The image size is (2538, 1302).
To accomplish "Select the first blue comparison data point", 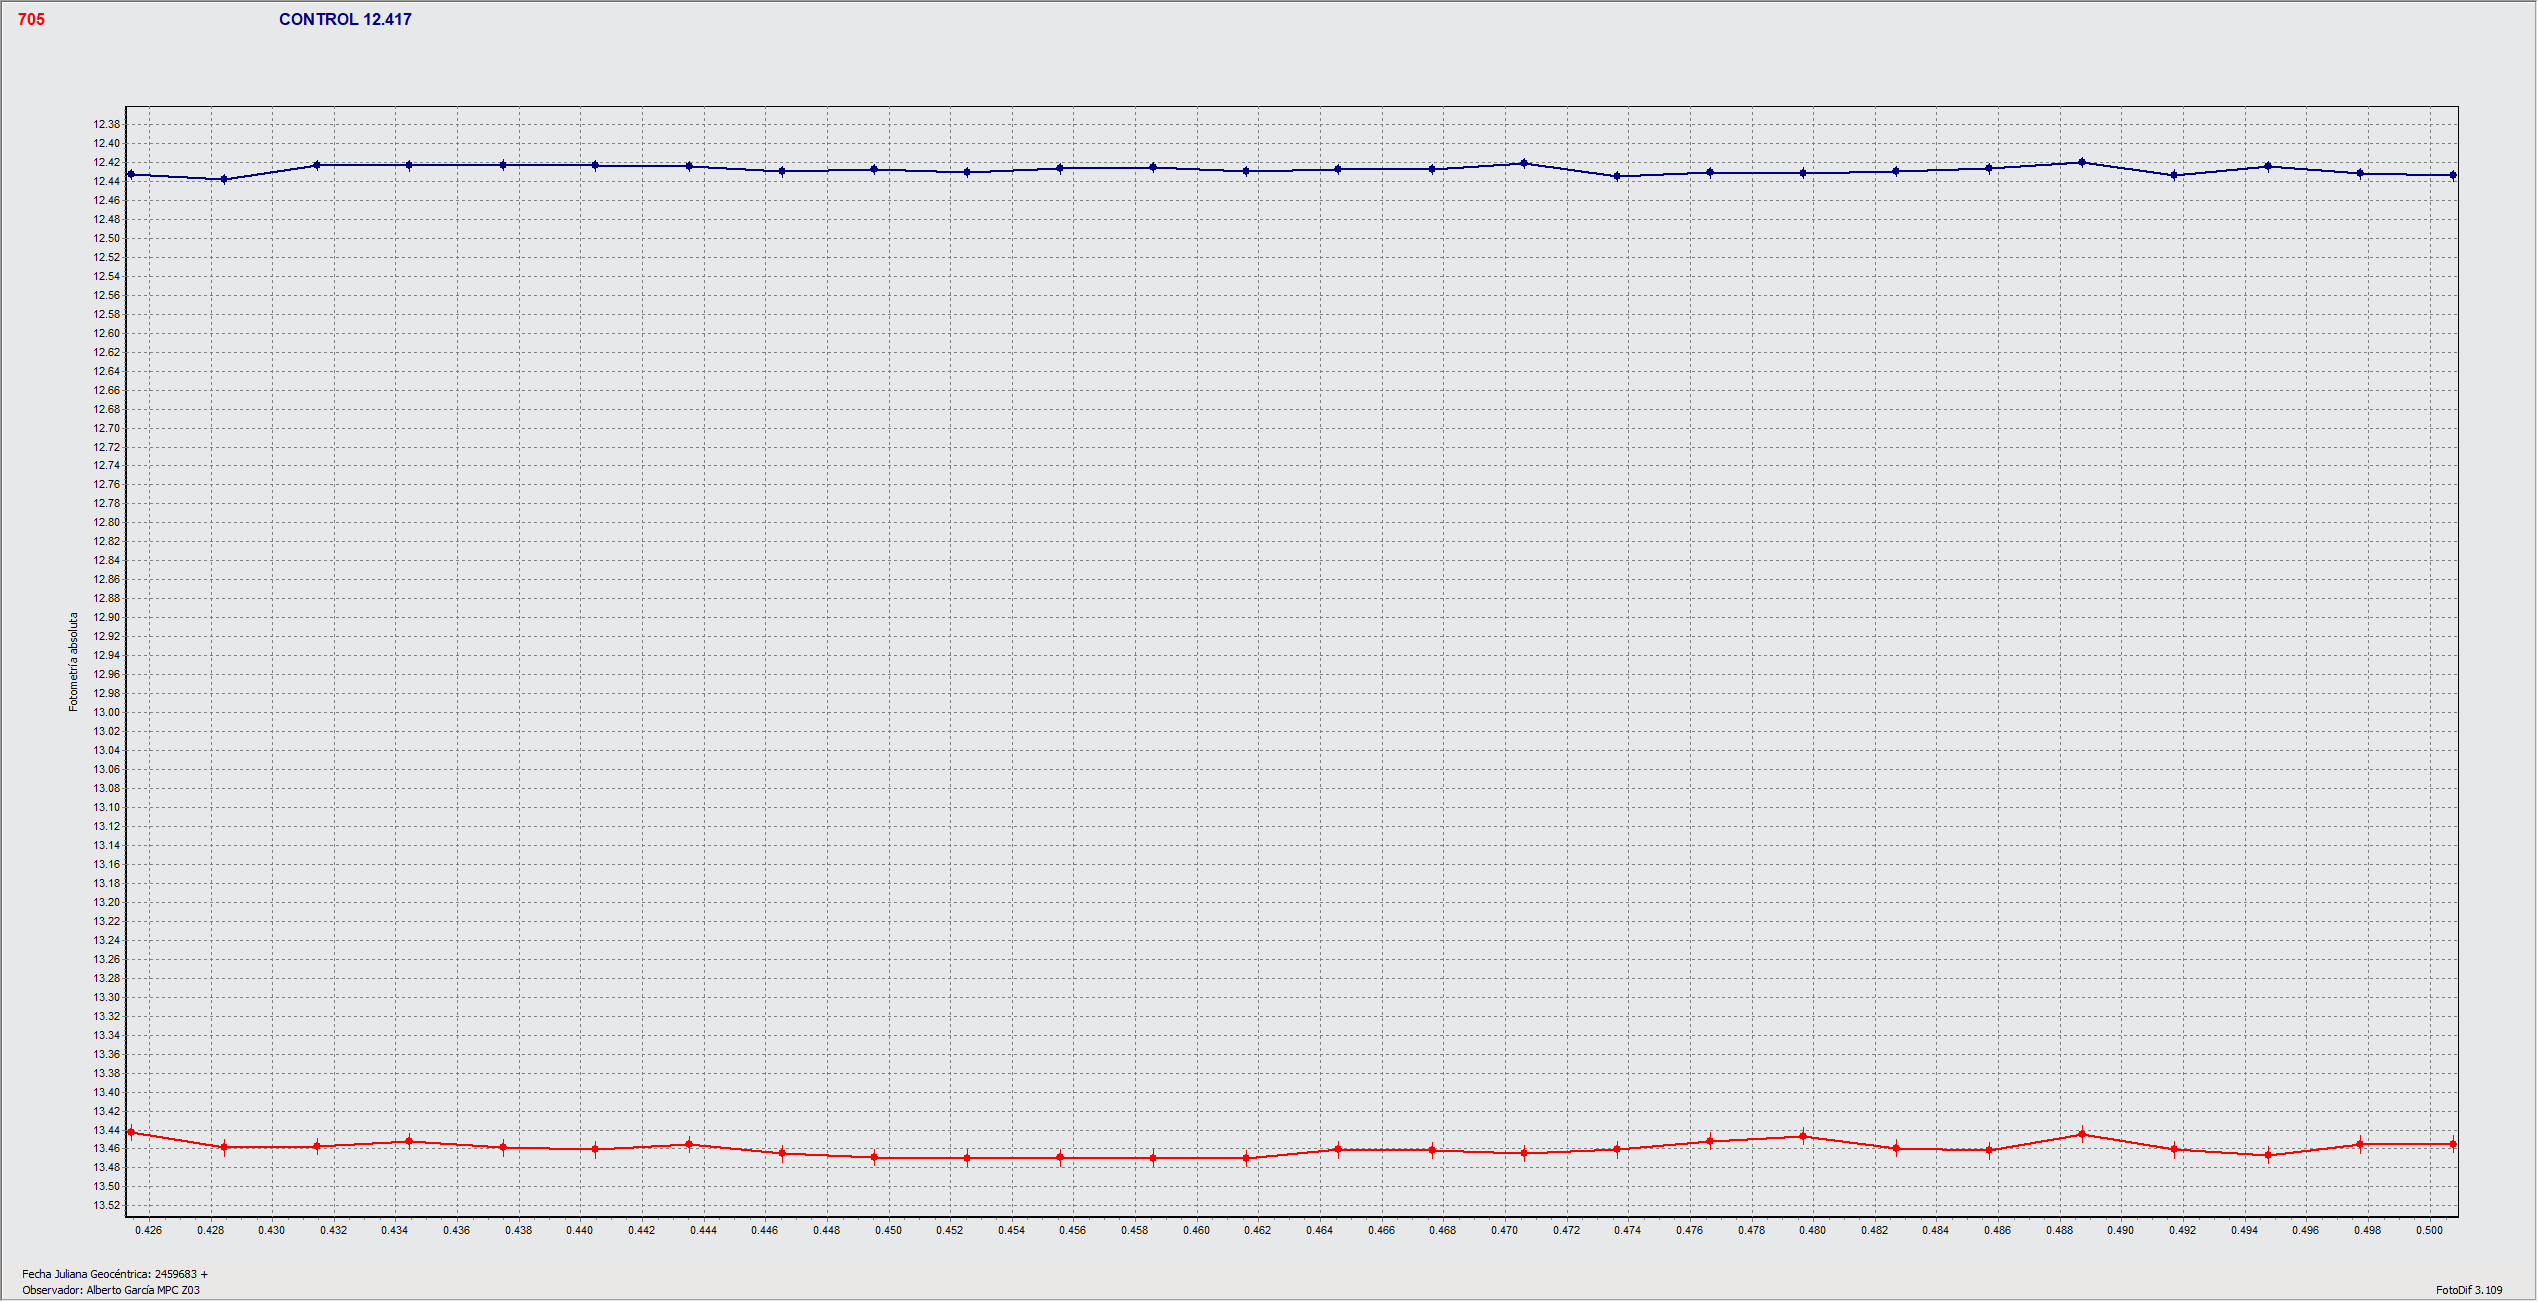I will point(133,175).
